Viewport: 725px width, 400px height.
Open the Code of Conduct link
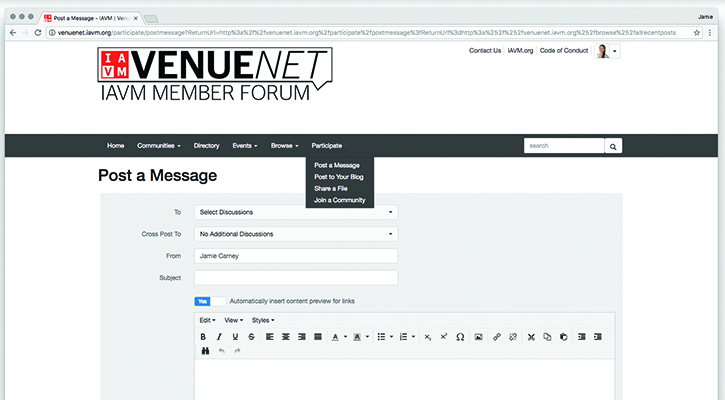point(564,50)
